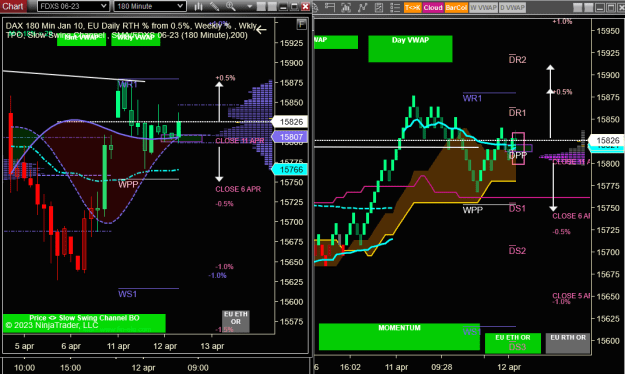The height and width of the screenshot is (374, 625).
Task: Select the 15826 price marker on left chart
Action: coord(290,122)
